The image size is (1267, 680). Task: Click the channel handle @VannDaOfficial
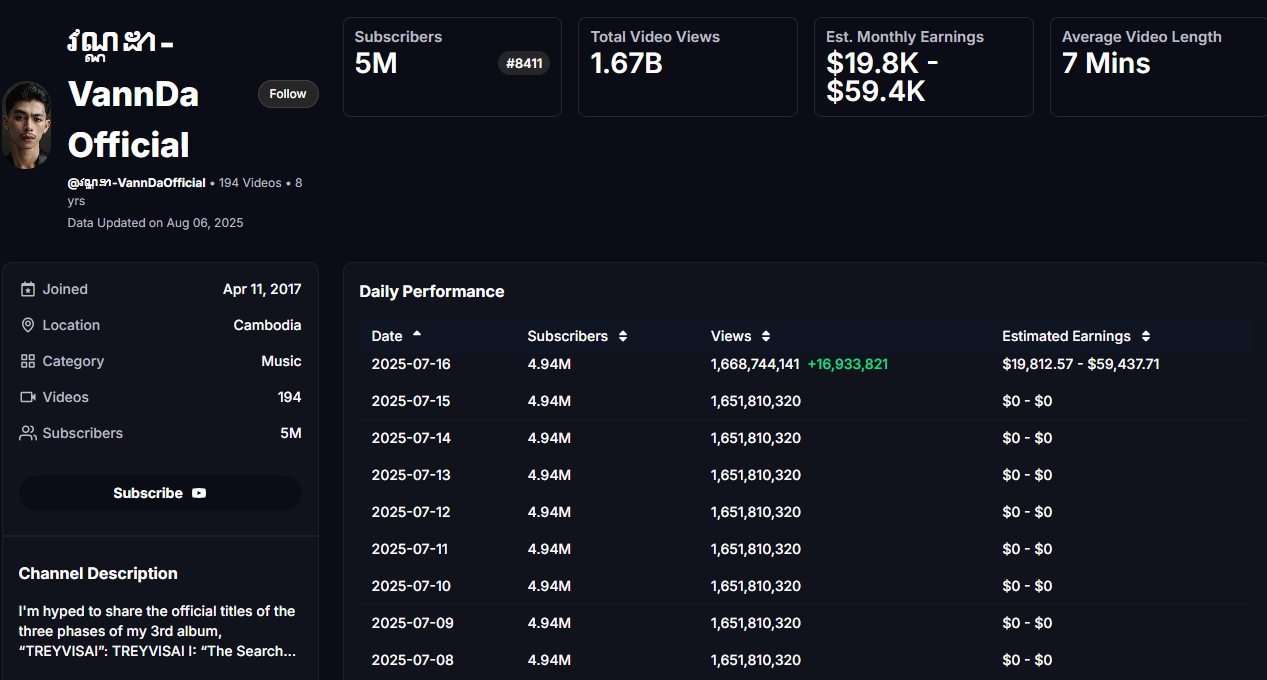tap(136, 183)
